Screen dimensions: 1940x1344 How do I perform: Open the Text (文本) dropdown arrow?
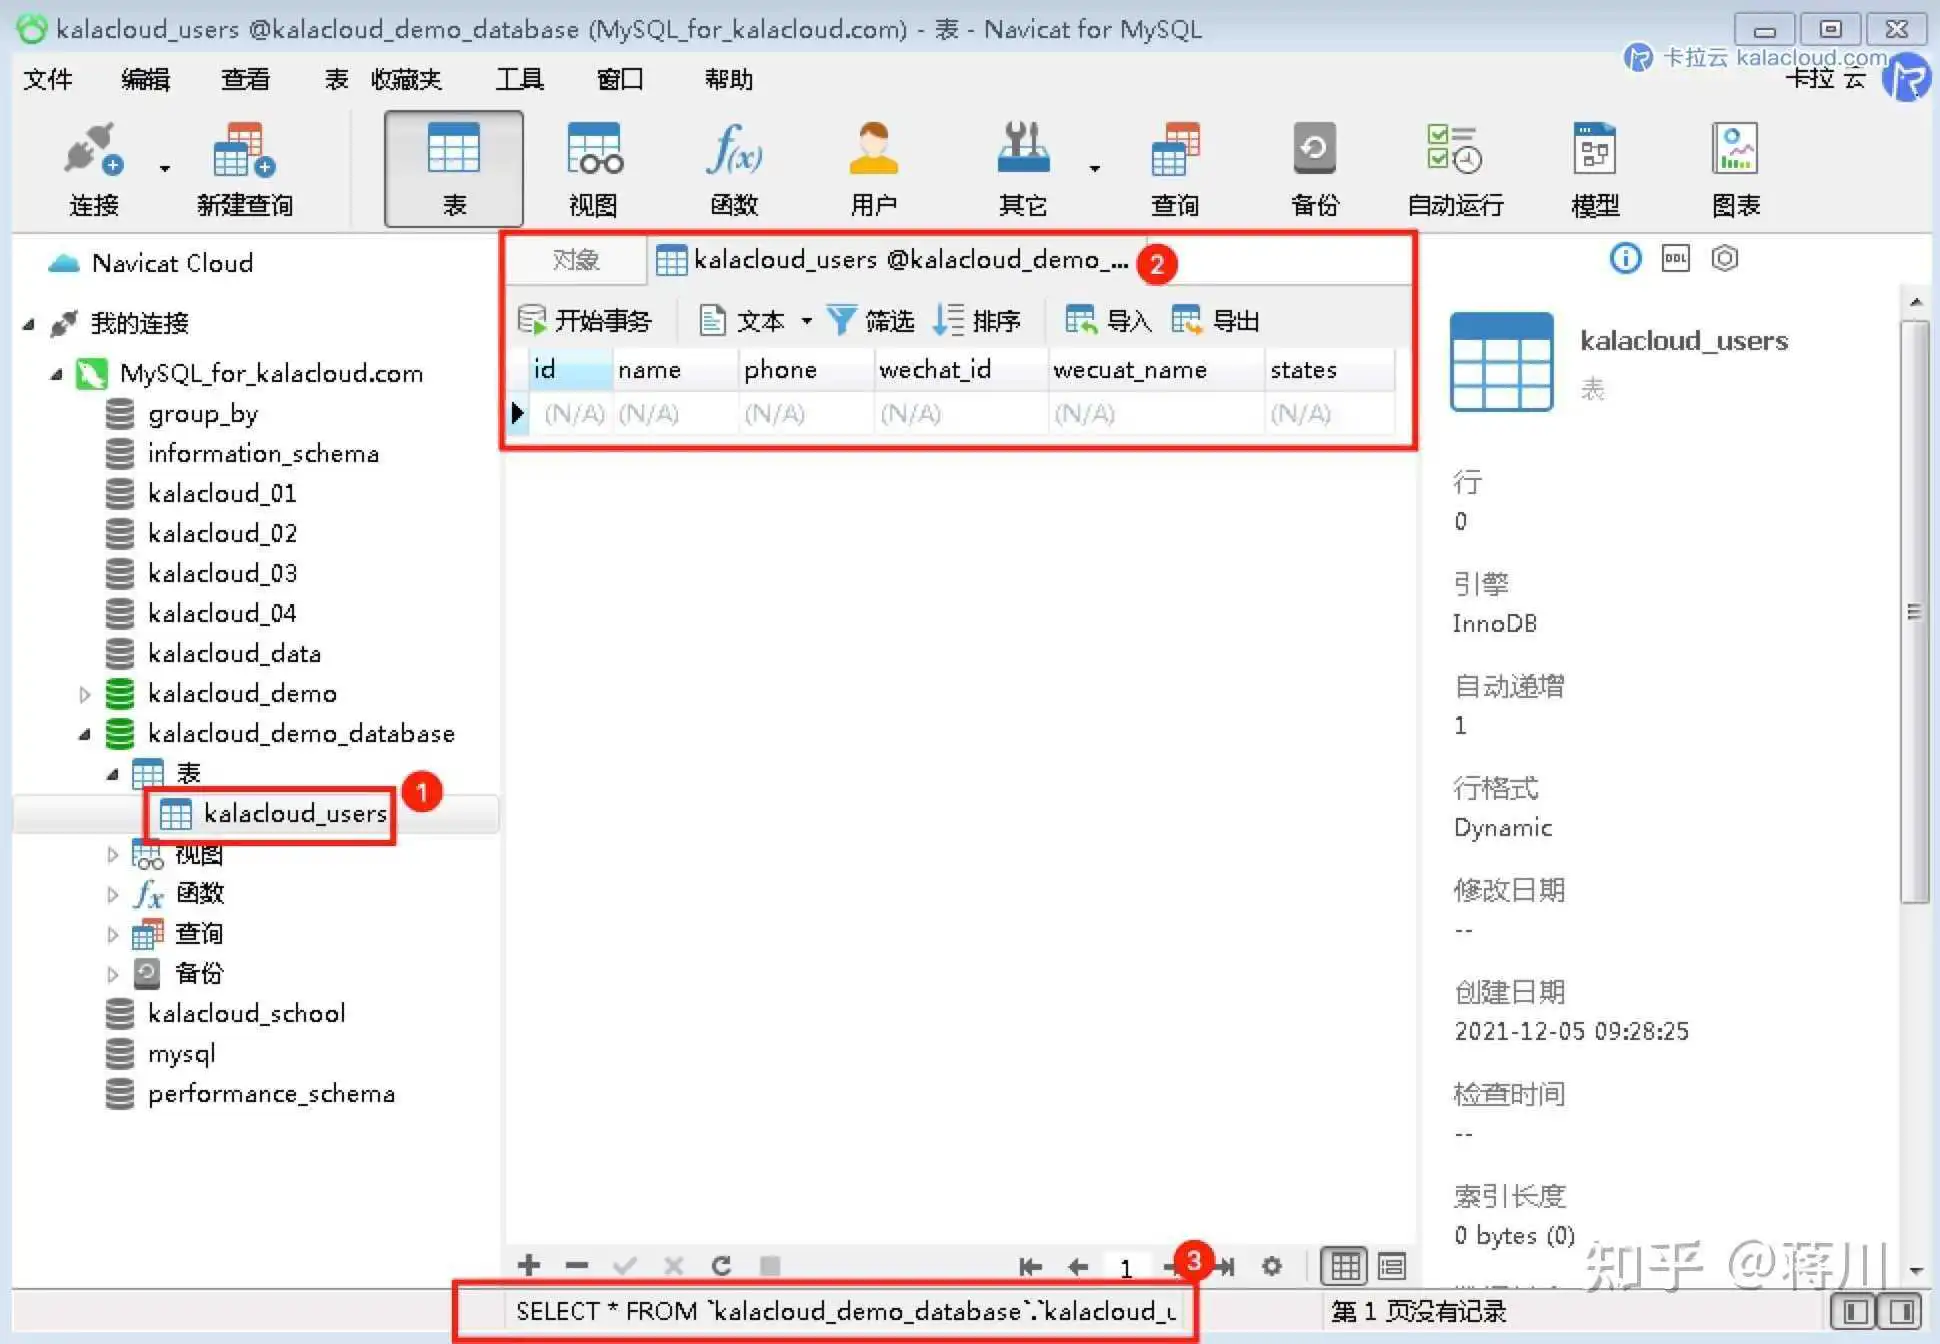[806, 321]
